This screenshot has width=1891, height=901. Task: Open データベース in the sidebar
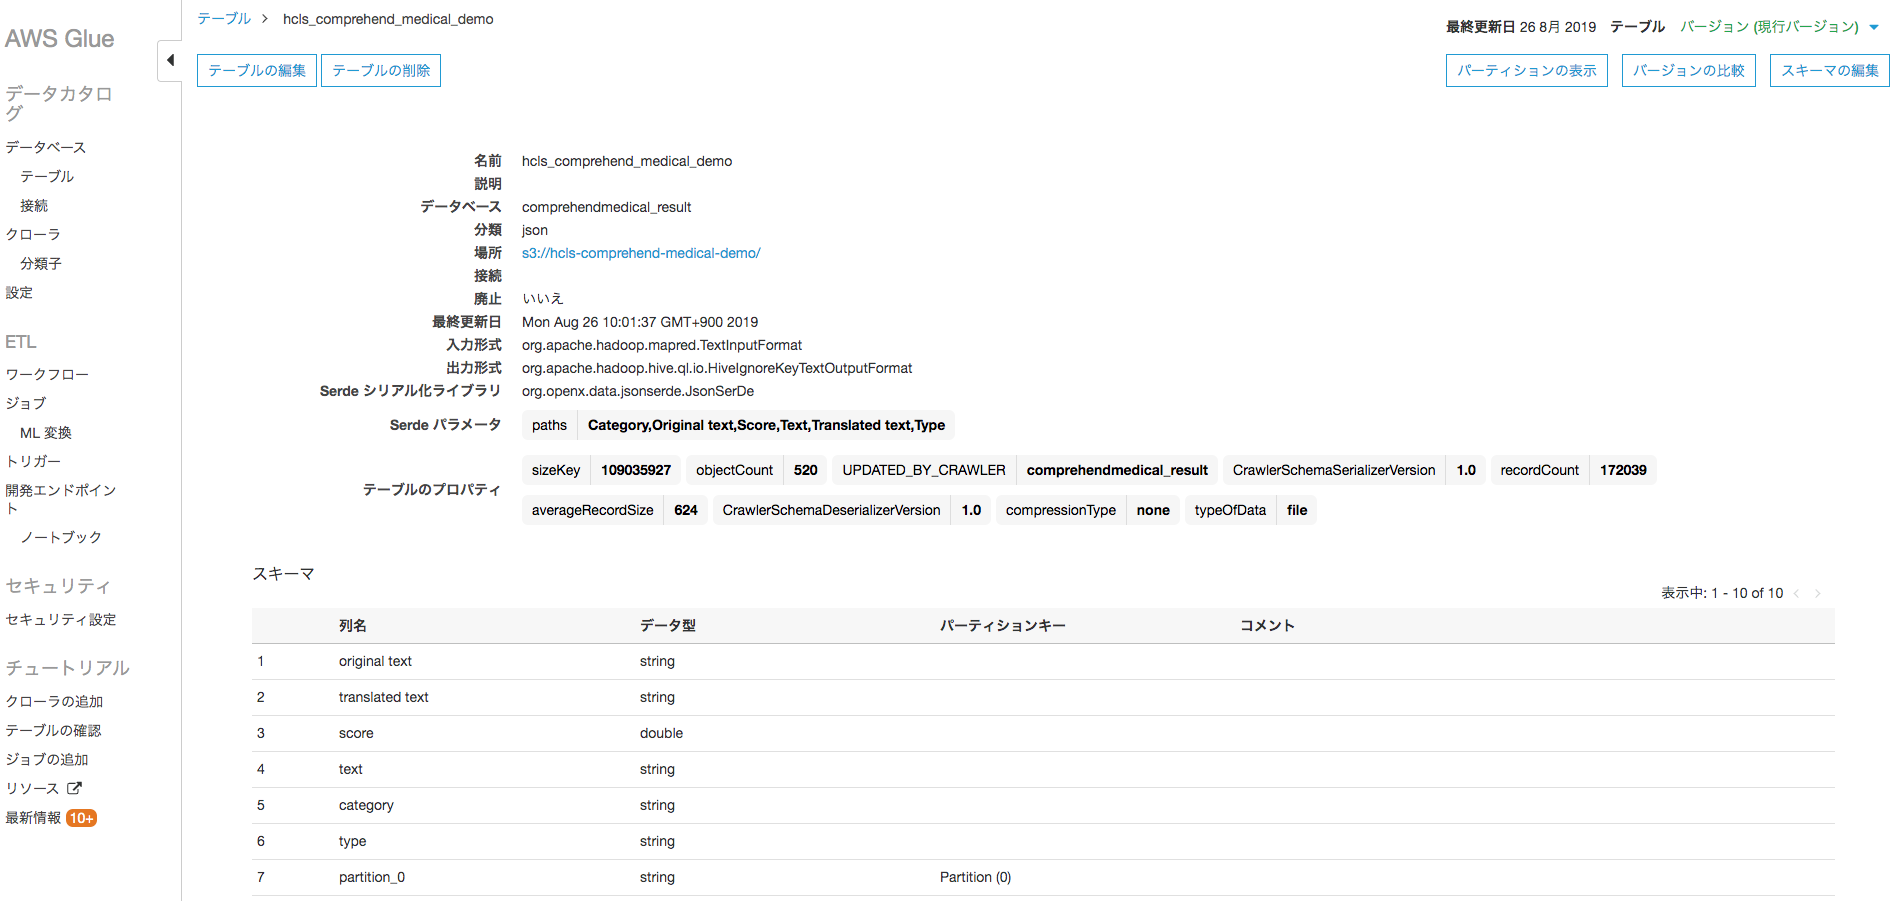(46, 147)
